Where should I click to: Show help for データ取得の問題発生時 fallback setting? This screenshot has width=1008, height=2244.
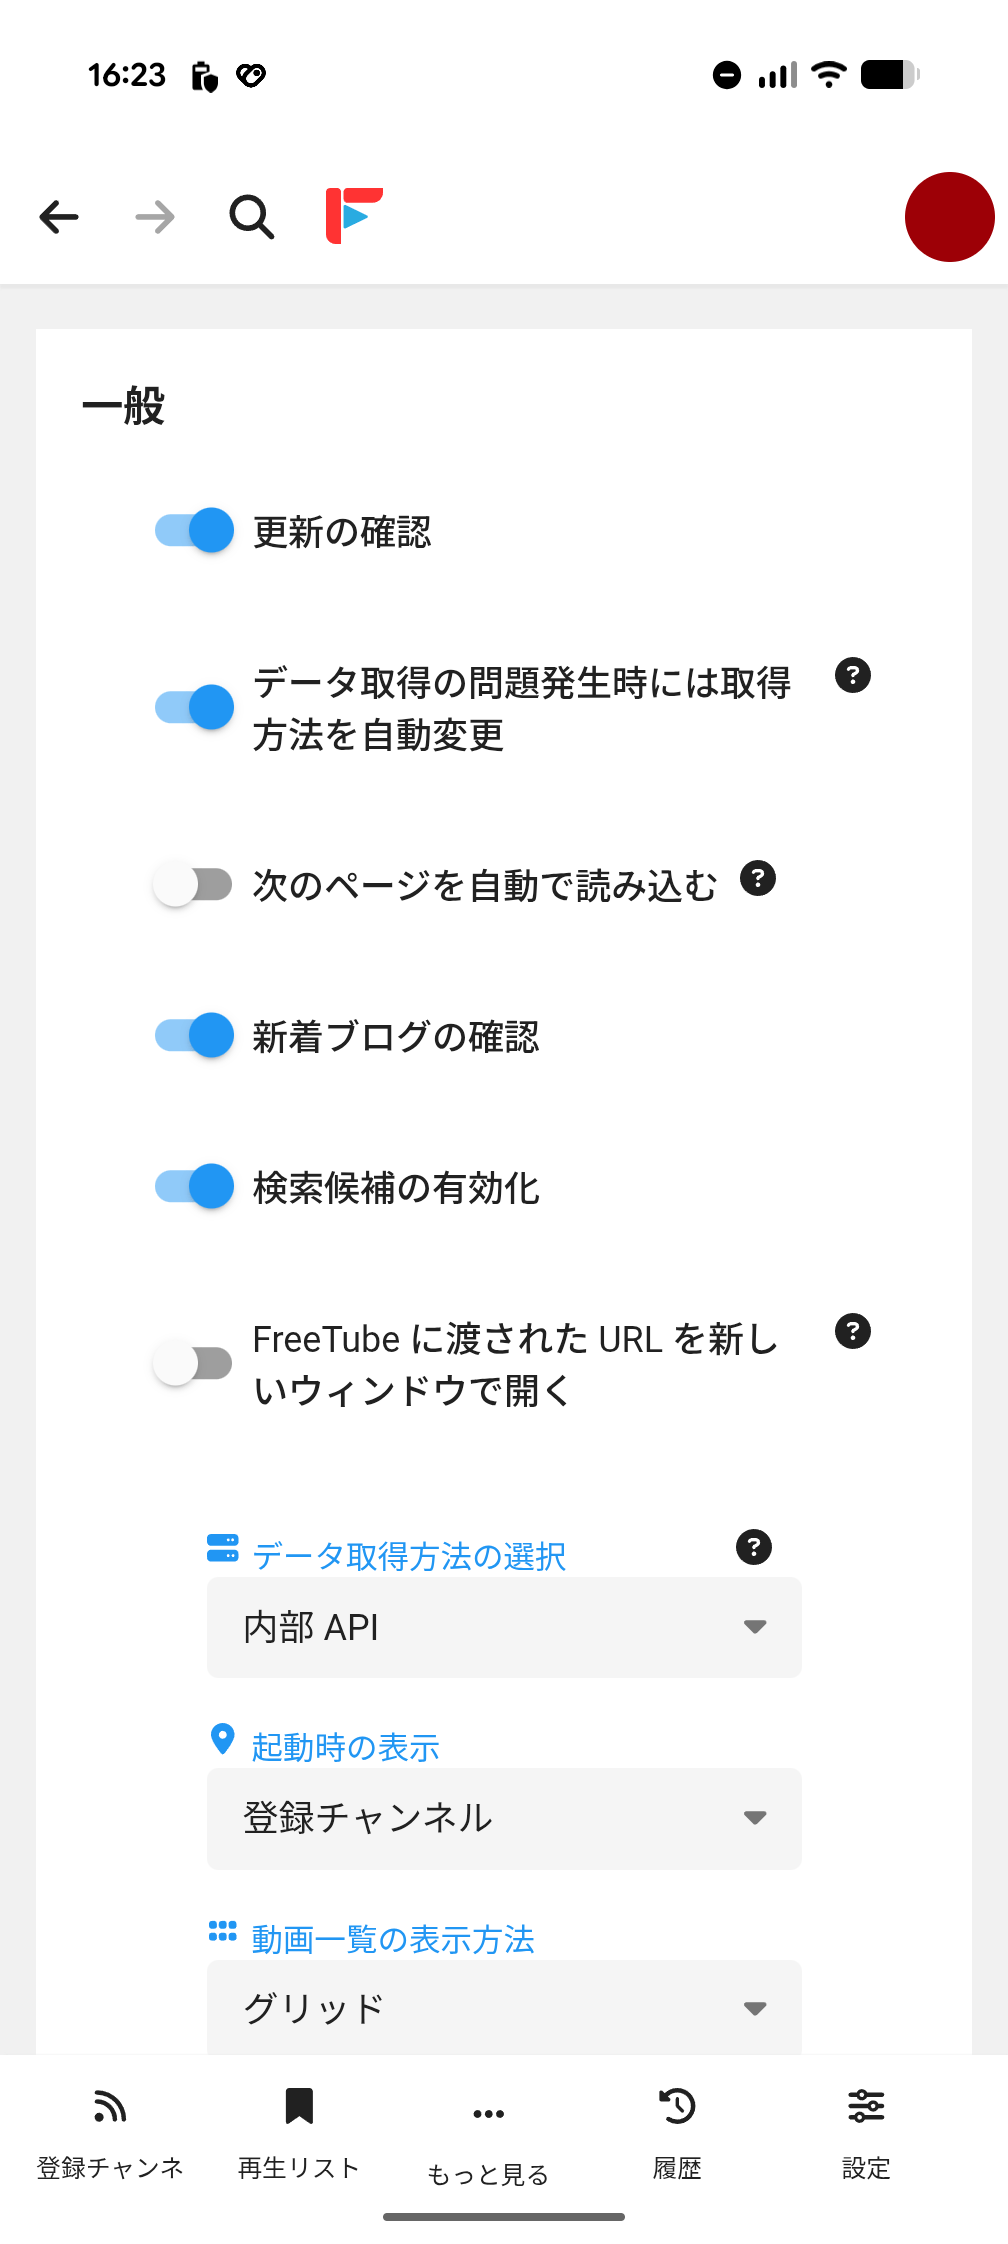(x=852, y=676)
